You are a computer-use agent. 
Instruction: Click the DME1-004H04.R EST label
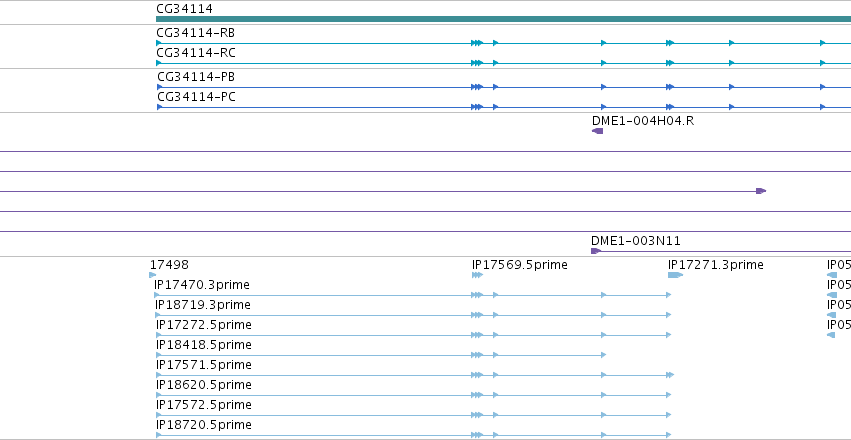tap(643, 120)
